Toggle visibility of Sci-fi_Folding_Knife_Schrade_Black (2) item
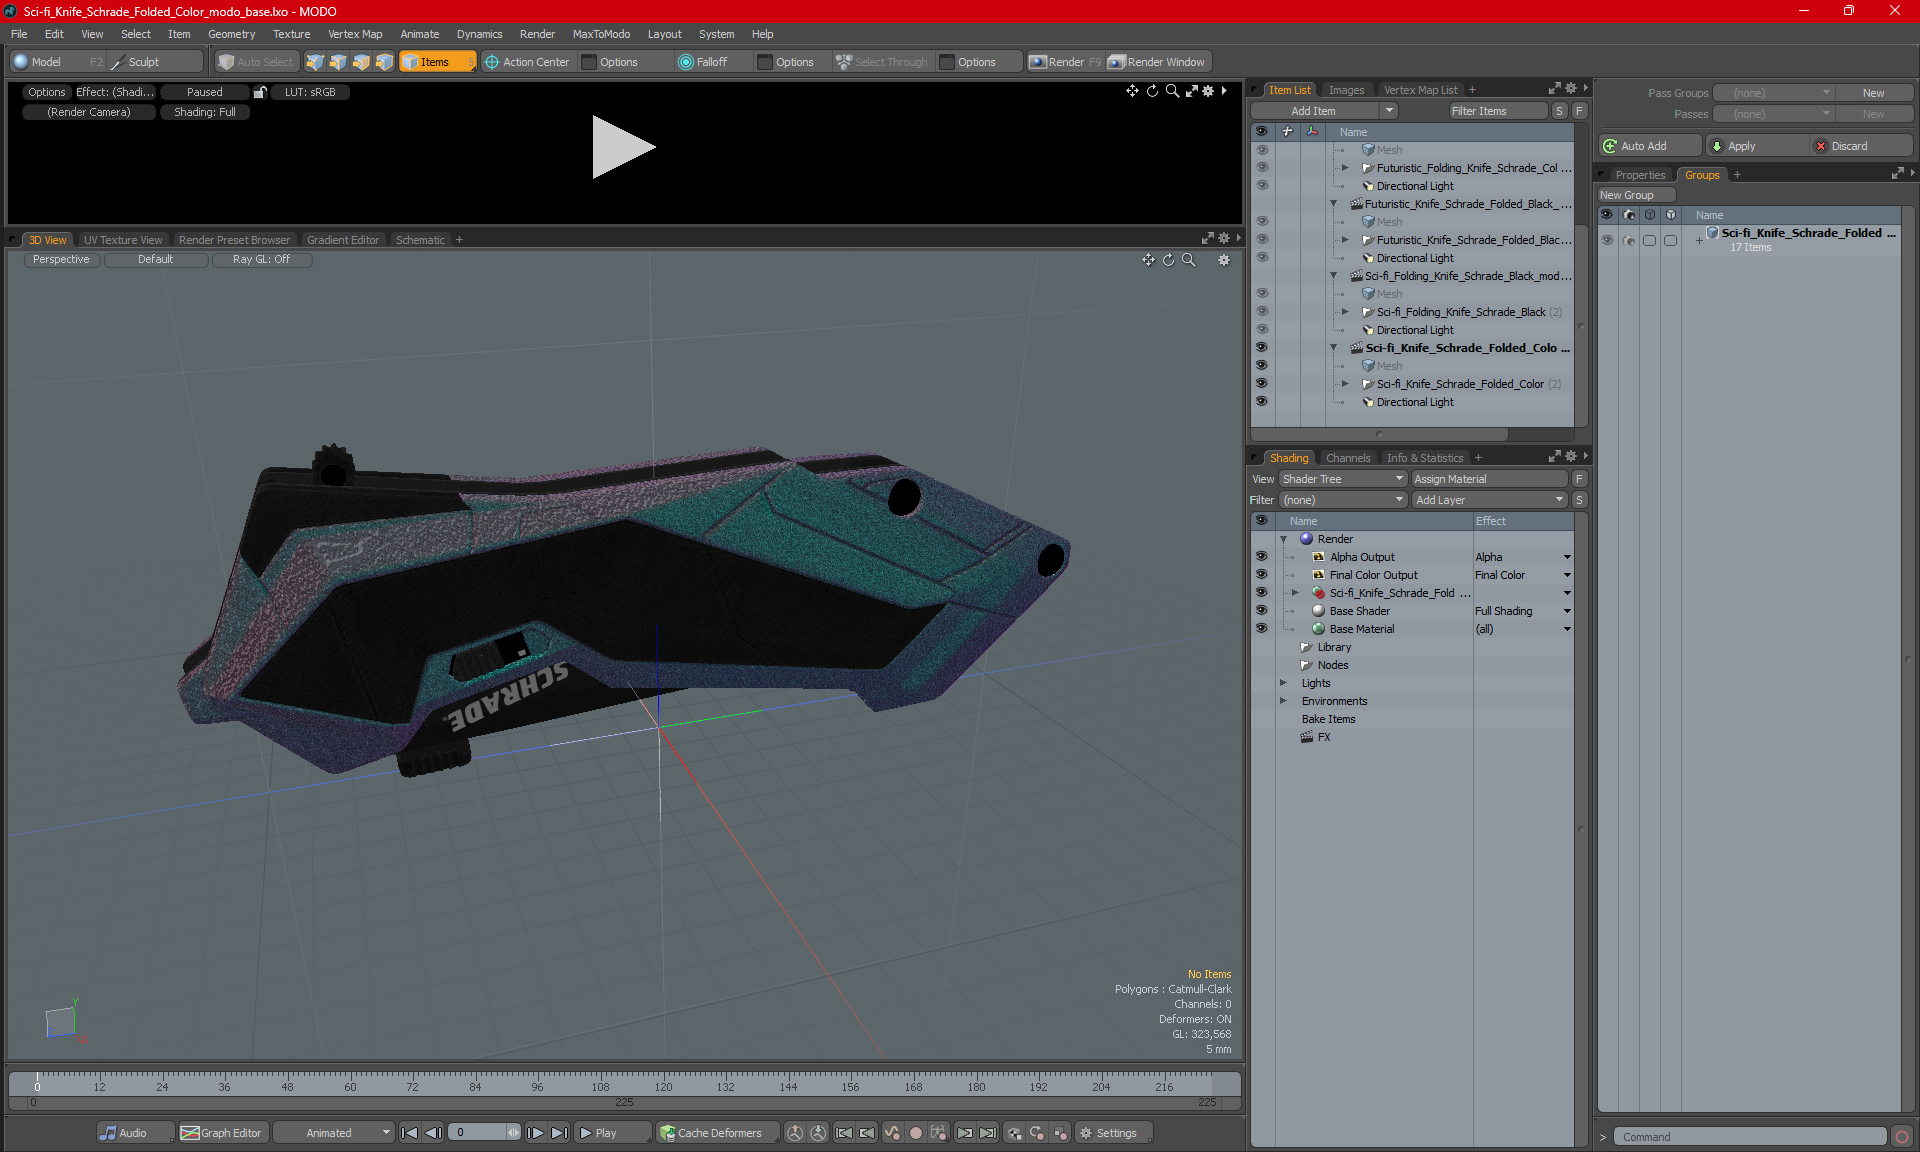Screen dimensions: 1920x1152 1261,312
